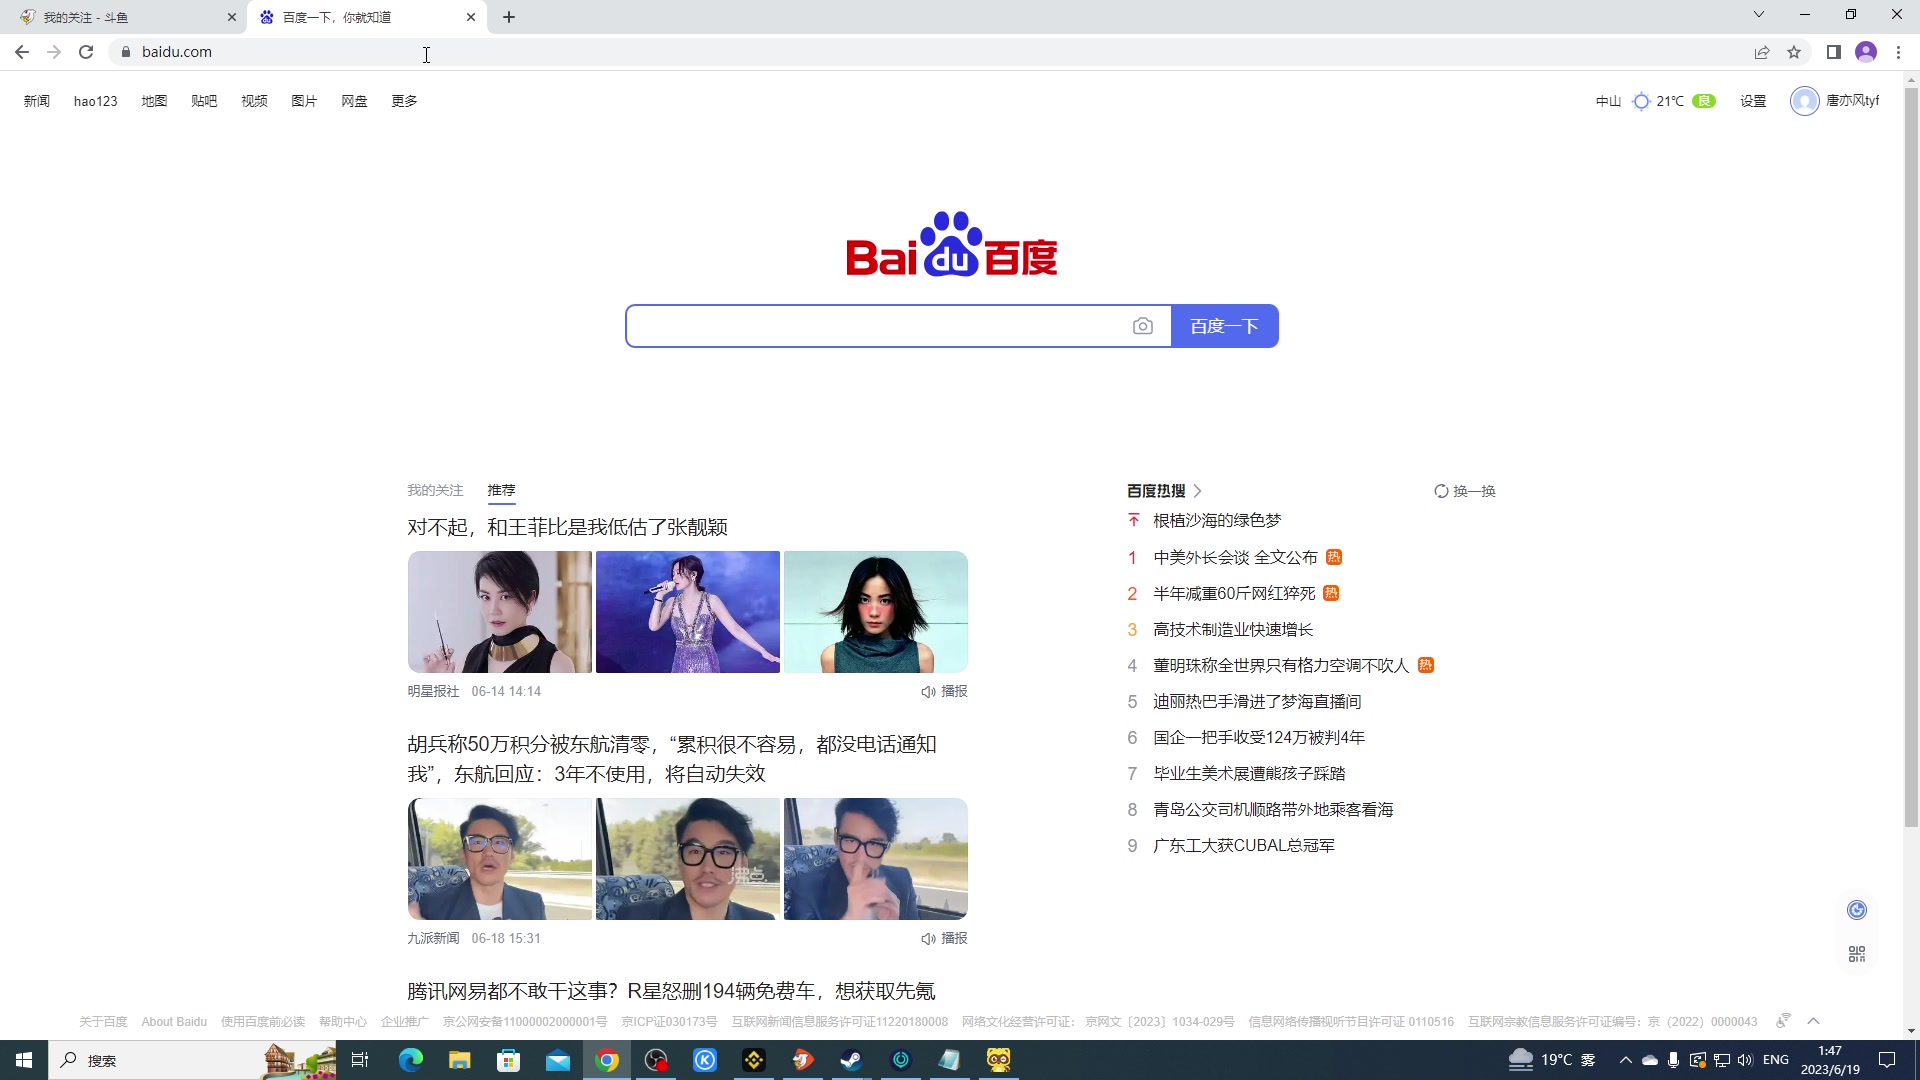Open the 更多 menu in top nav

404,101
